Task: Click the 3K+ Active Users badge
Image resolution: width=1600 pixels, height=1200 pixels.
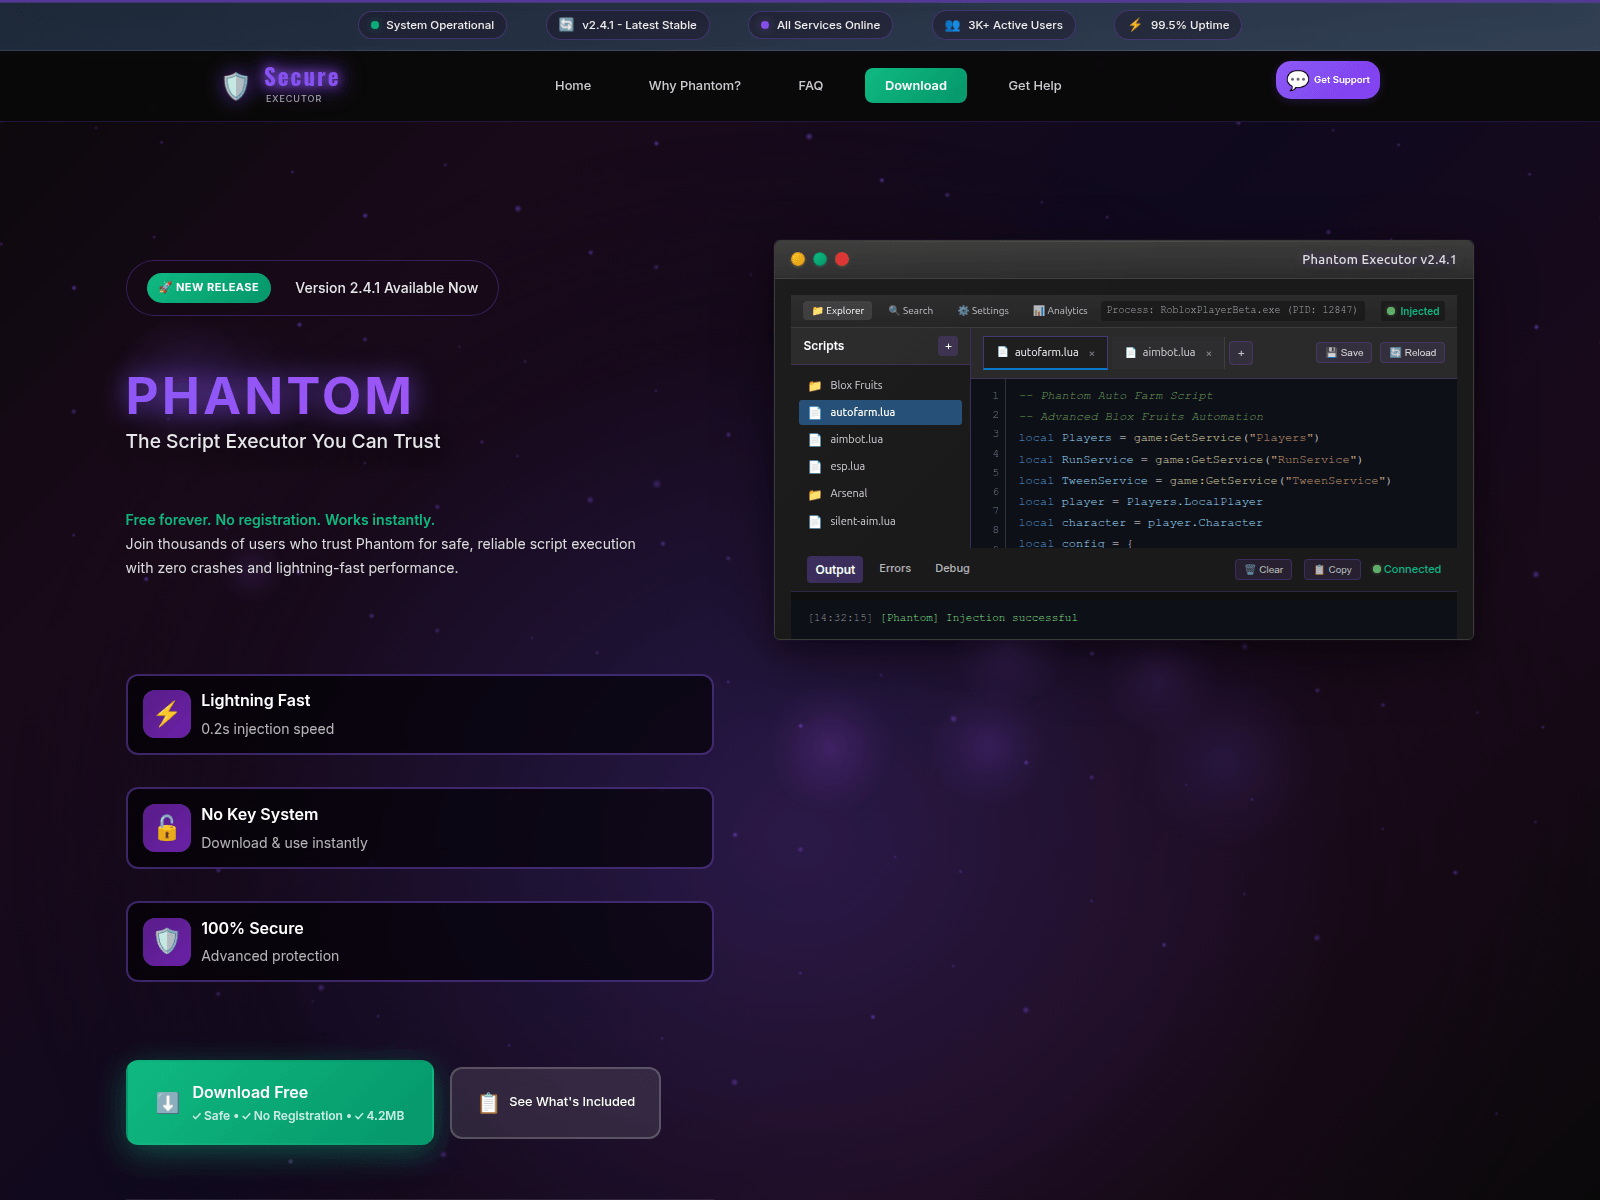Action: [x=1004, y=25]
